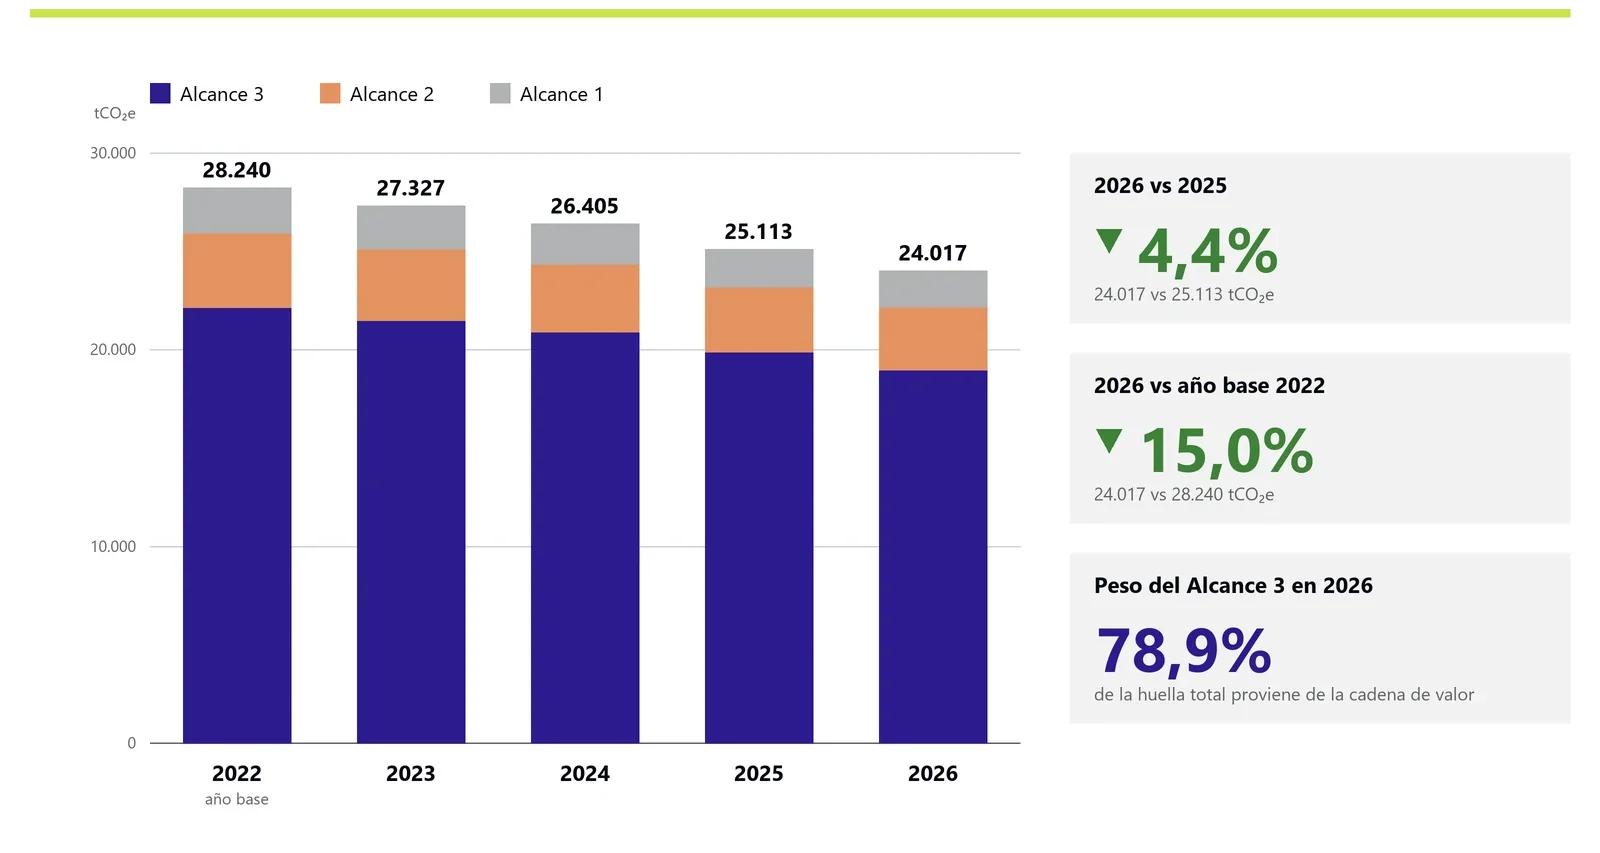The width and height of the screenshot is (1600, 853).
Task: Click the orange Alcance 2 segment of 2026 bar
Action: tap(933, 339)
